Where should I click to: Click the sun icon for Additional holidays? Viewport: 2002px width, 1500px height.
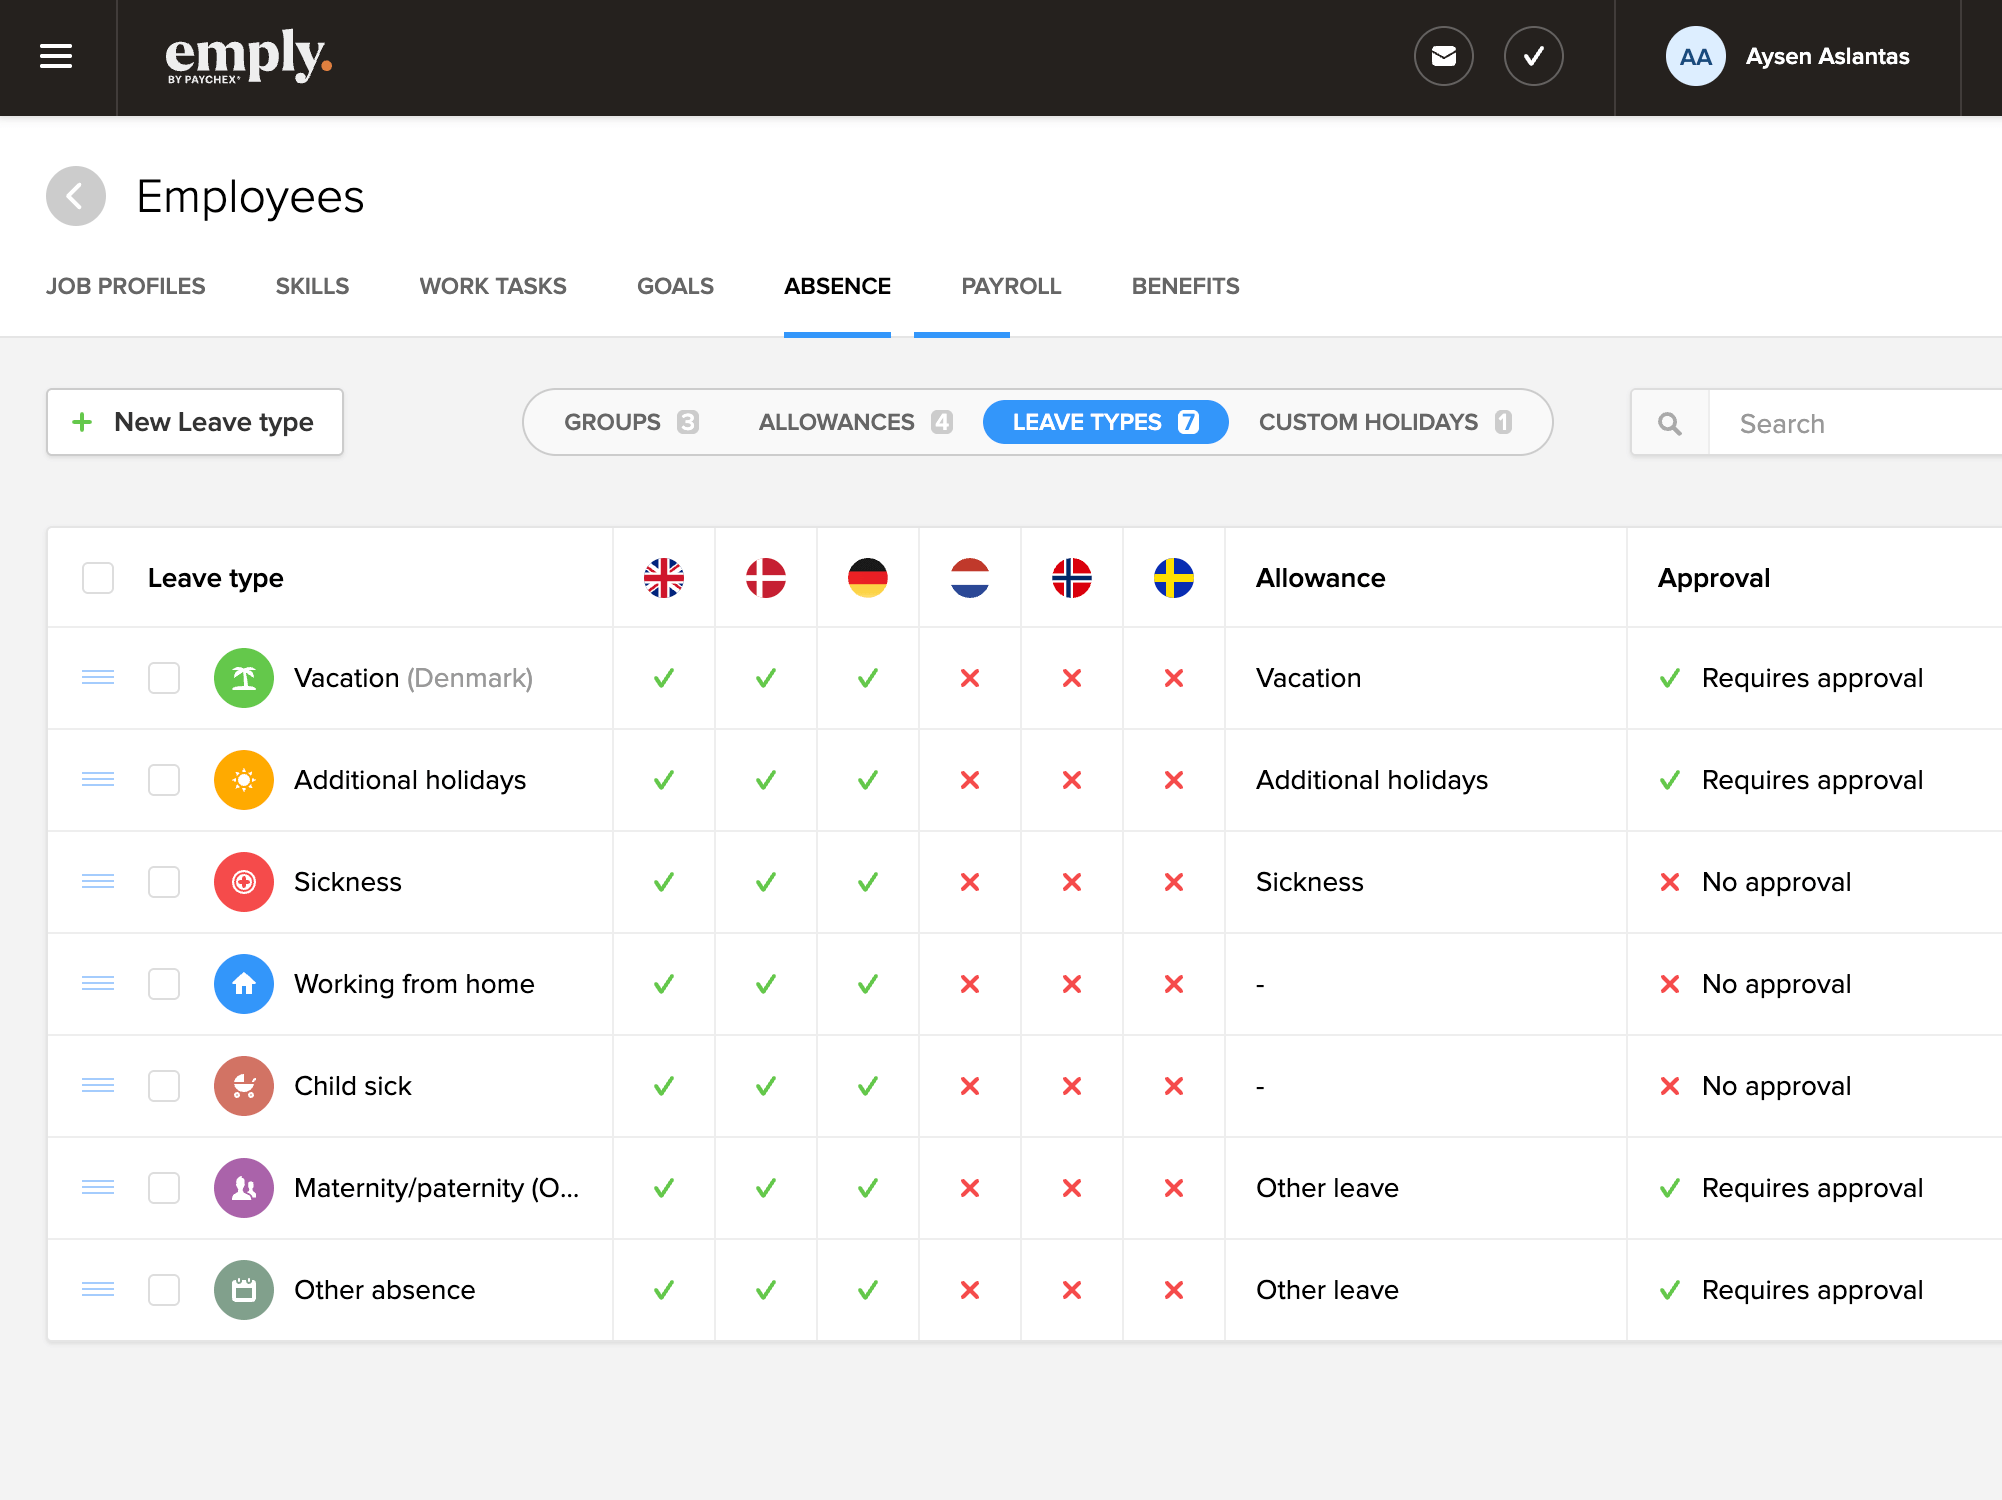243,780
